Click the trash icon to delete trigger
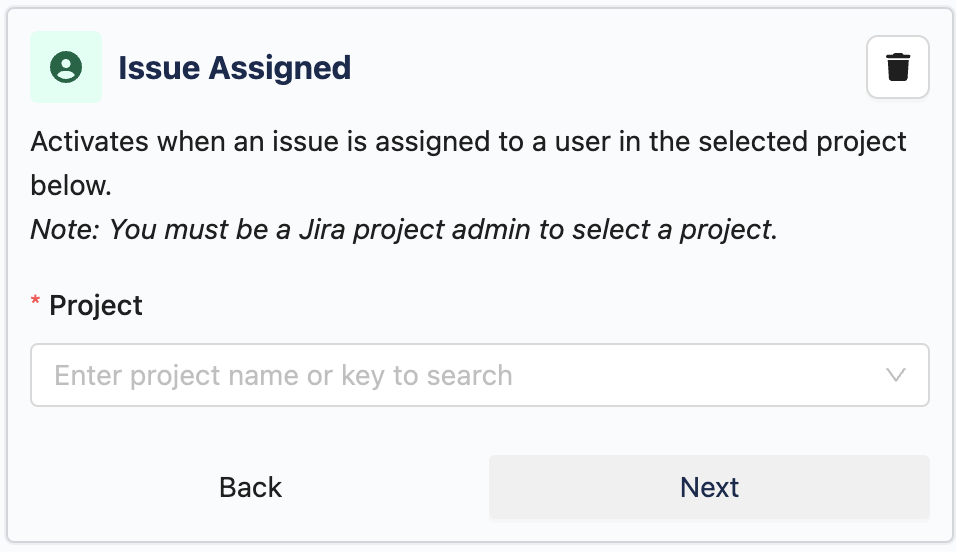Screen dimensions: 956x552 (x=898, y=68)
